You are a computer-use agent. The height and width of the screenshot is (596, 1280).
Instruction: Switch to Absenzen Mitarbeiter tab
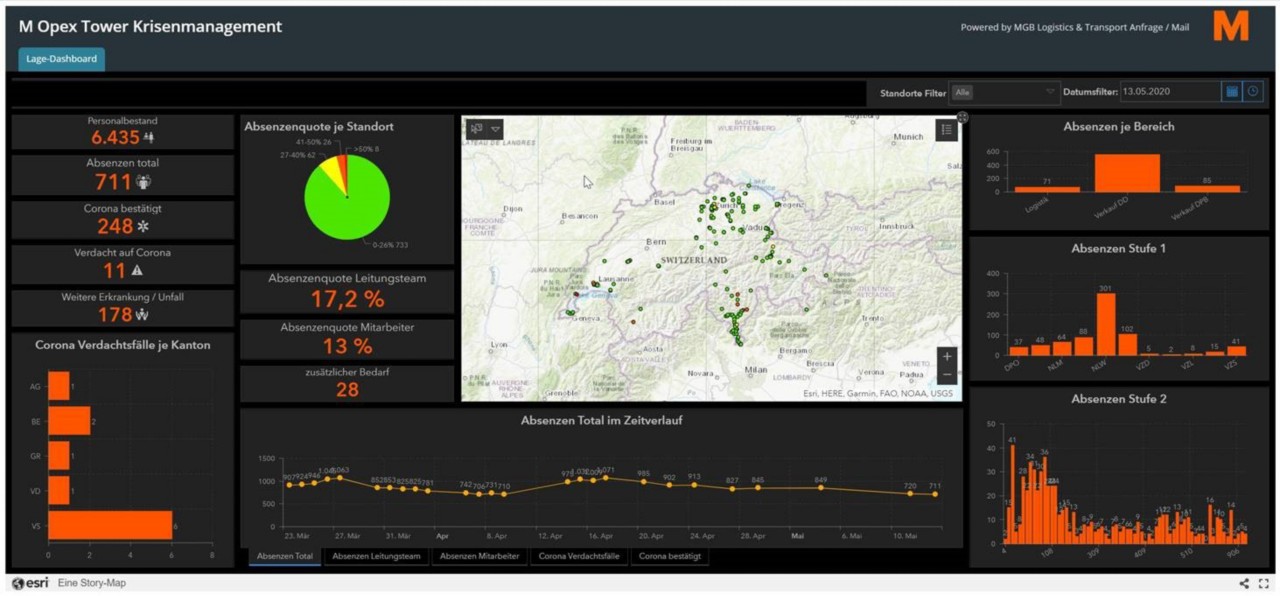pyautogui.click(x=479, y=556)
